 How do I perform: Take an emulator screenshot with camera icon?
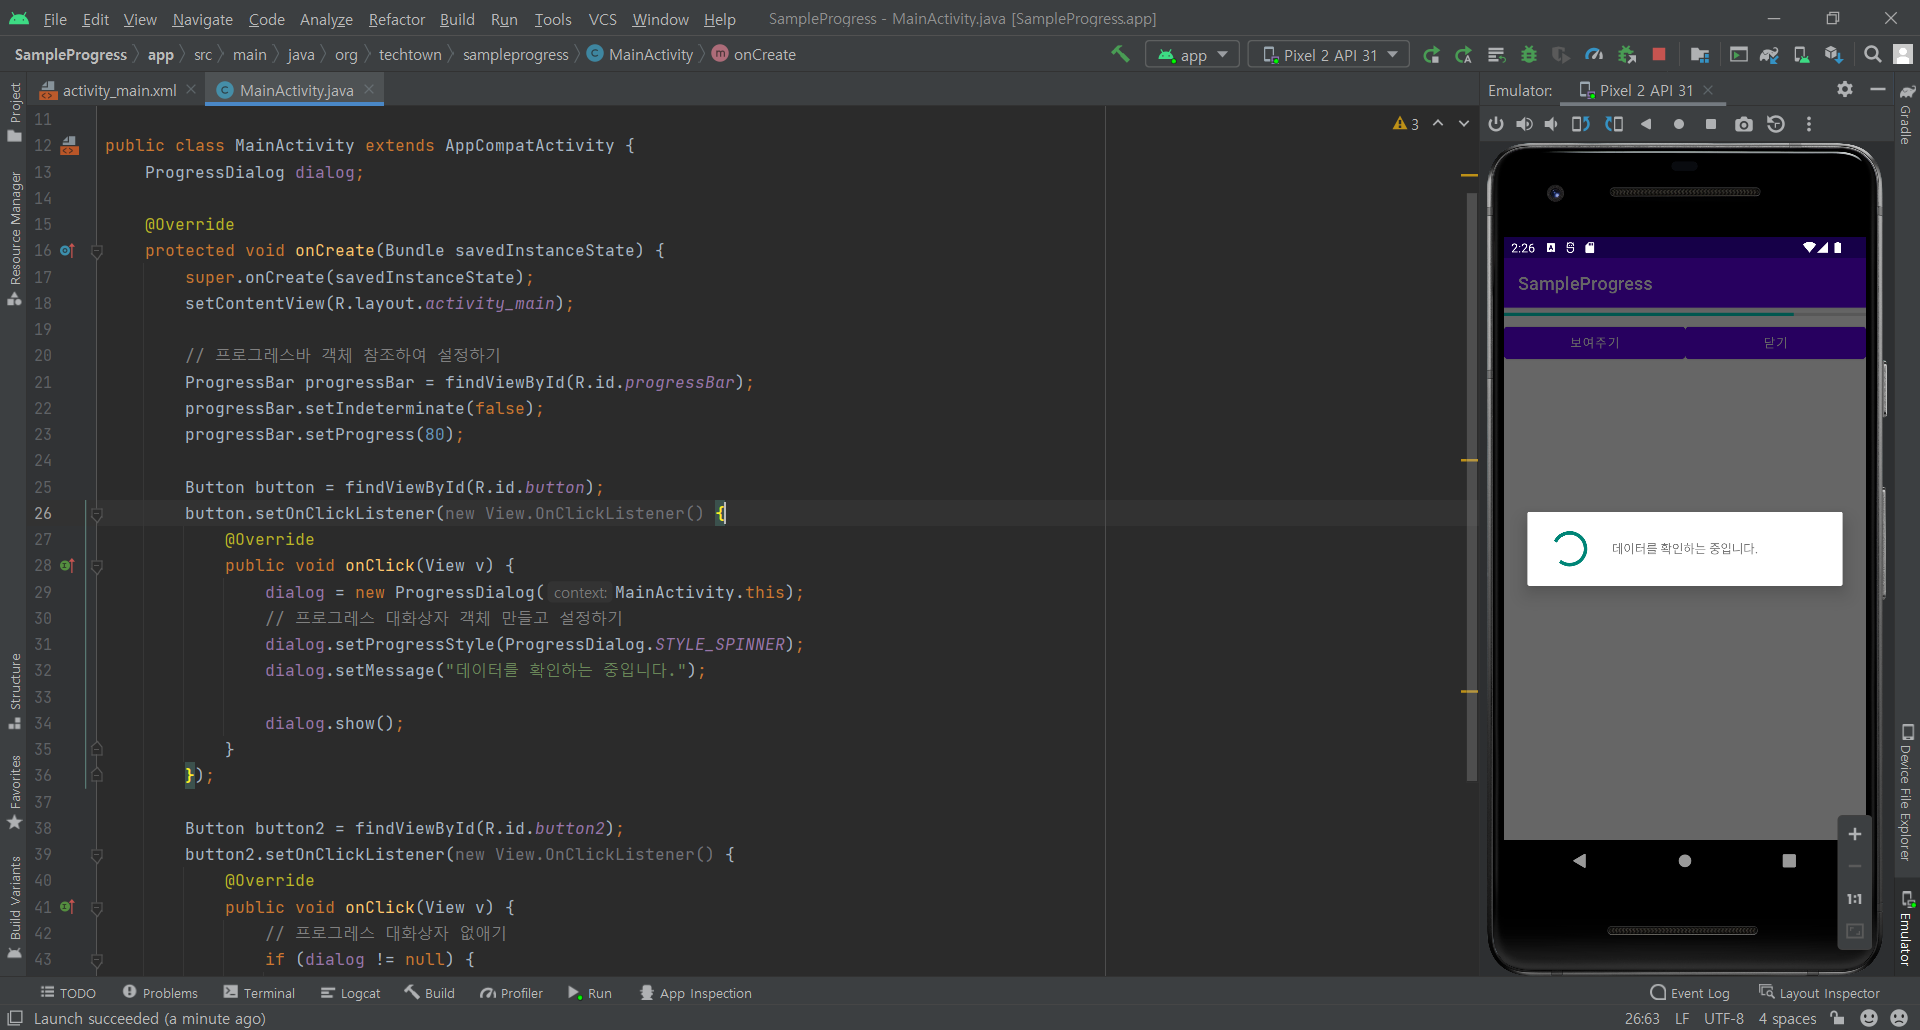tap(1744, 124)
